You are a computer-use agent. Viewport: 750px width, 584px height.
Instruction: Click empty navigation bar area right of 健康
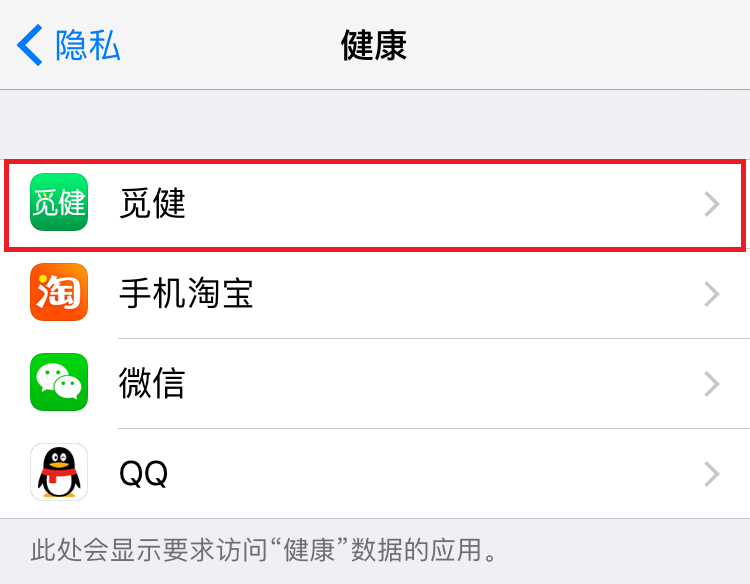click(x=580, y=45)
